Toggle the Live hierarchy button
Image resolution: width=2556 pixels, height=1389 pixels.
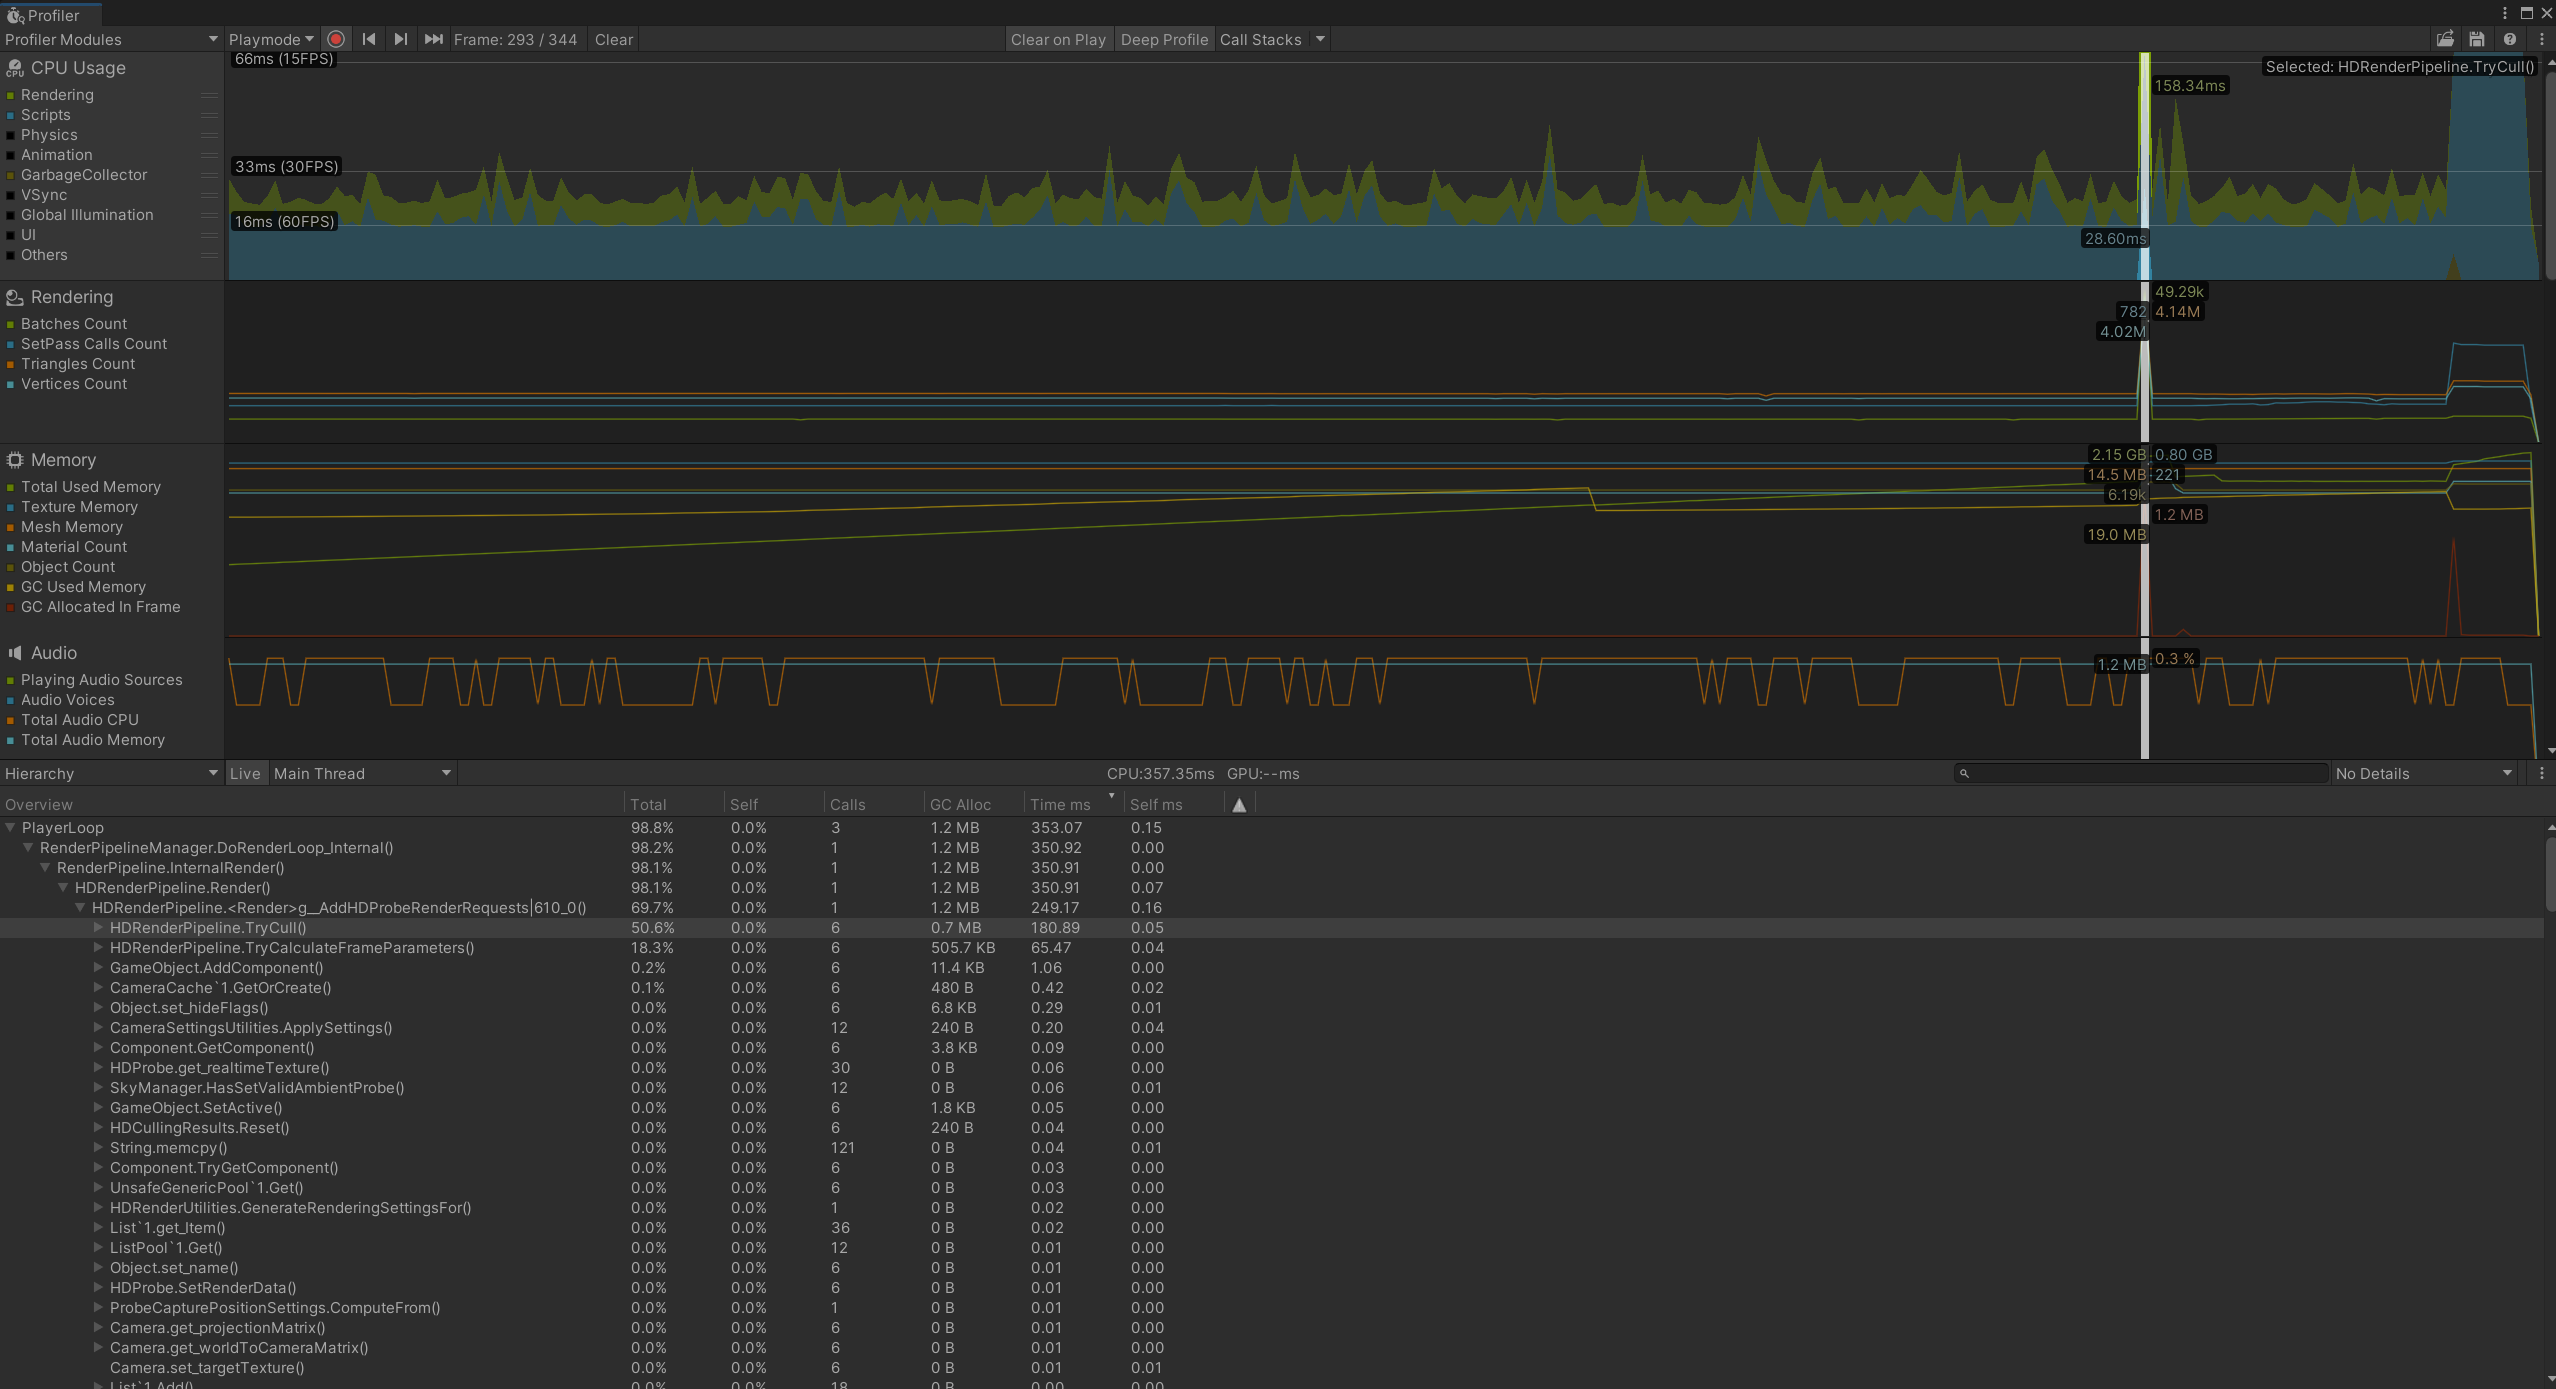(245, 773)
